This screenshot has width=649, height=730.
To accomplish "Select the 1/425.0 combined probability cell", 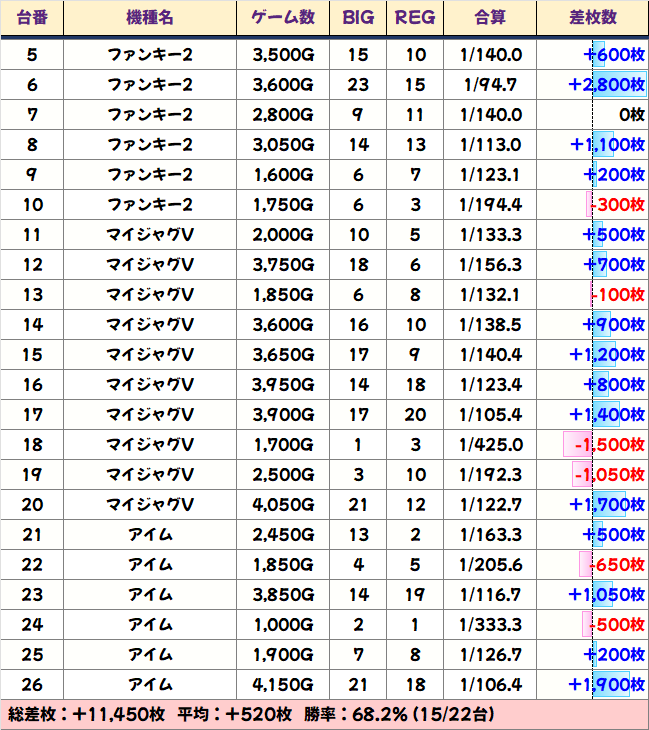I will pyautogui.click(x=491, y=445).
